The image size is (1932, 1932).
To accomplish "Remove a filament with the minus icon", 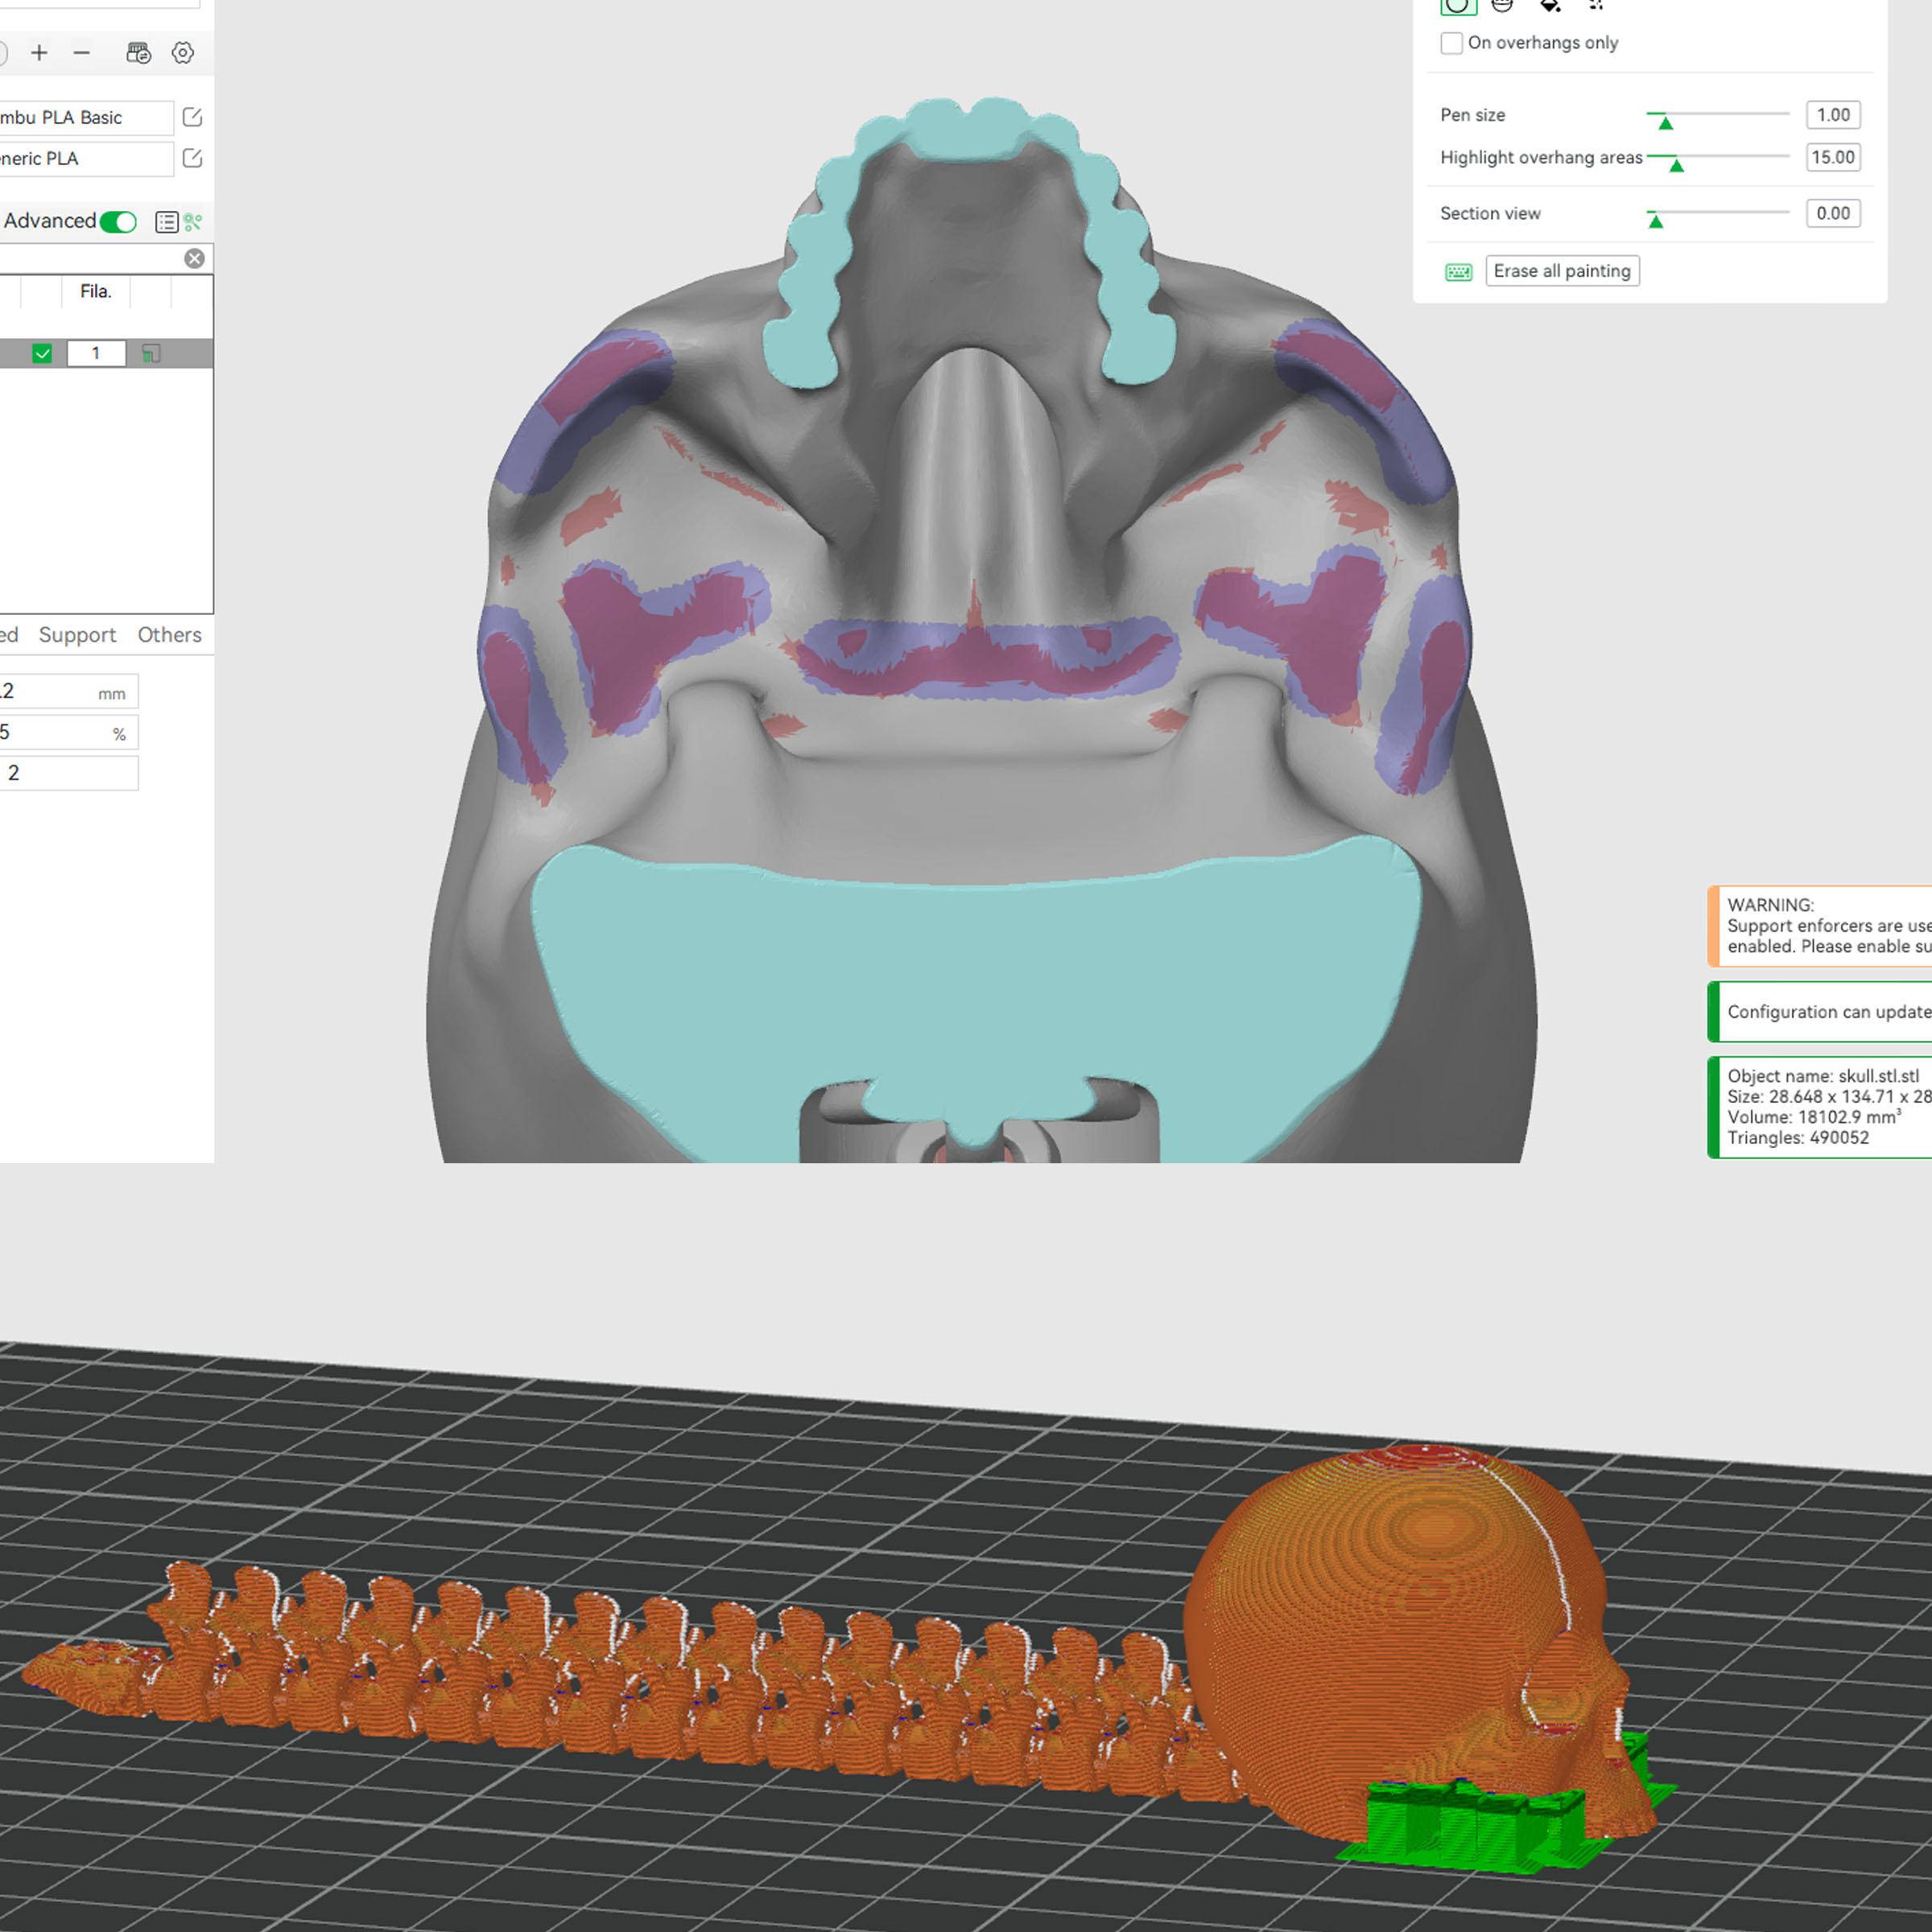I will pyautogui.click(x=82, y=53).
